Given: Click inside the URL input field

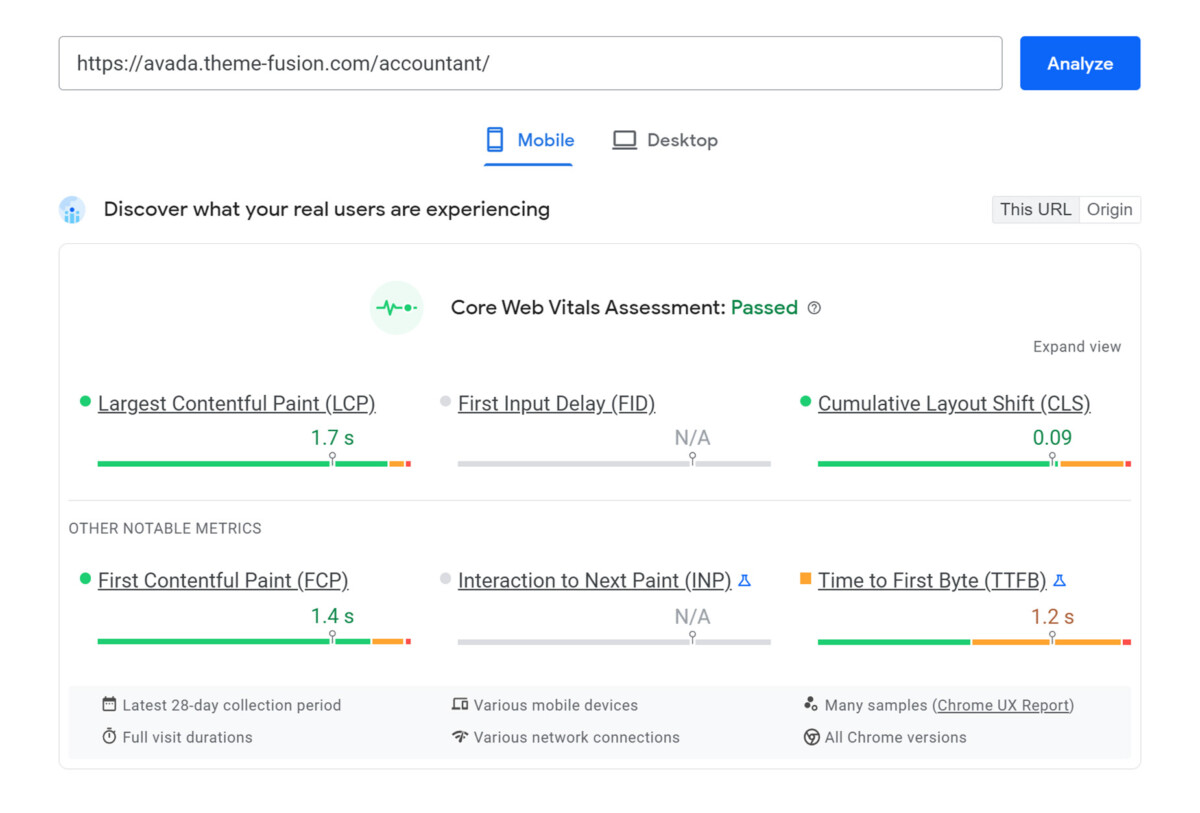Looking at the screenshot, I should [x=530, y=63].
